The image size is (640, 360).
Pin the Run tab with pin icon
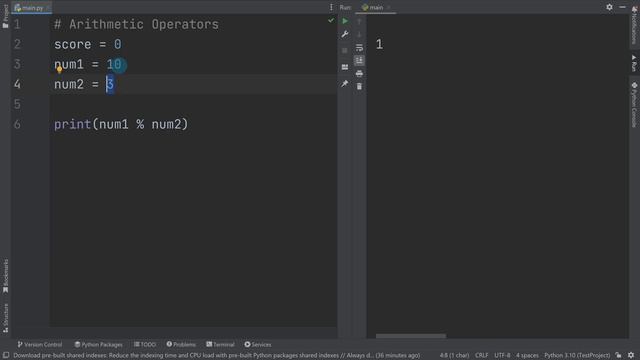345,84
